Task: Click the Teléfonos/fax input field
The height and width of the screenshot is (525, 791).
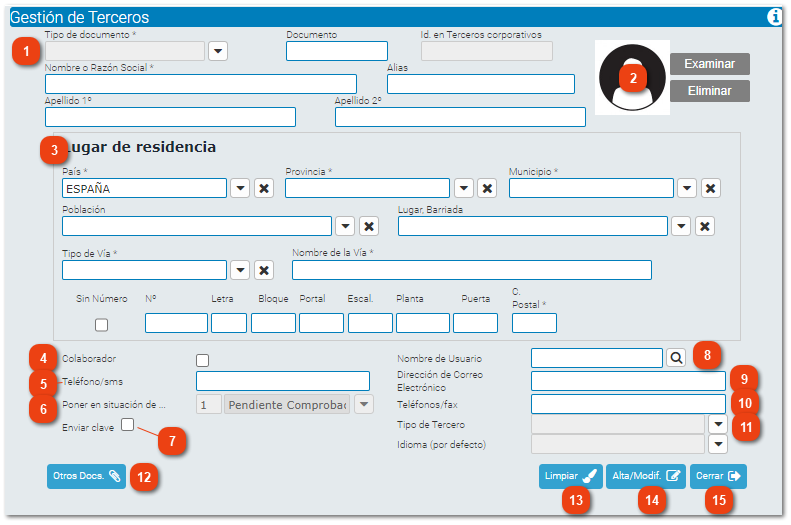Action: pos(628,404)
